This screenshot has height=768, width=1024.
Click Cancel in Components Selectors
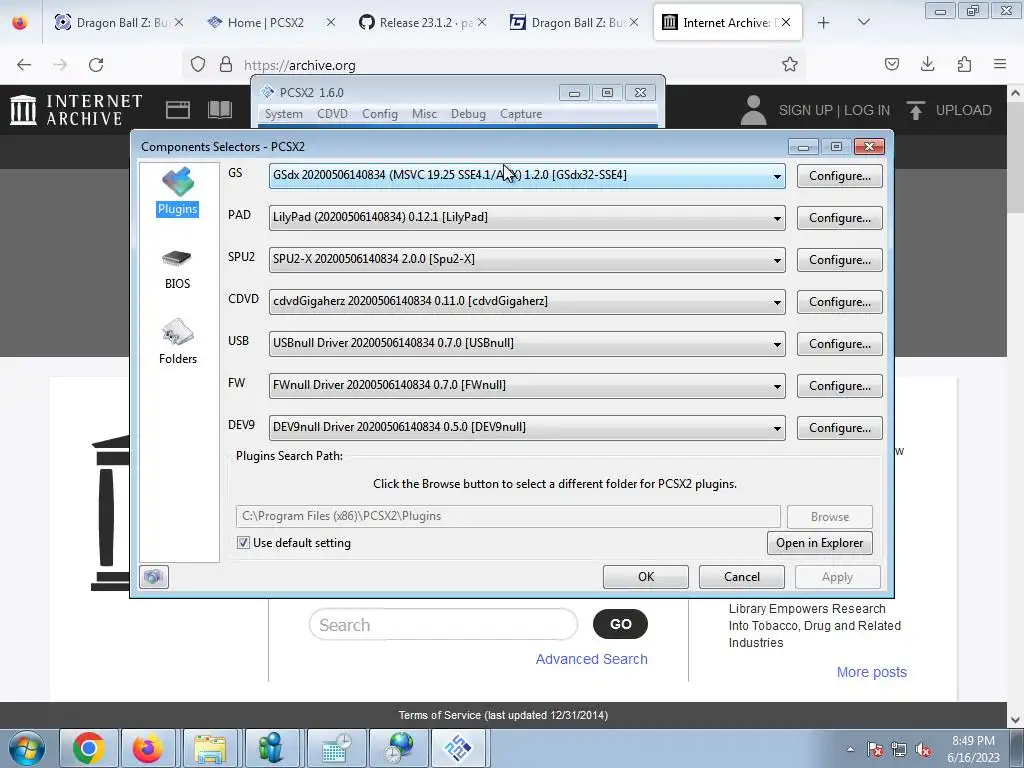[742, 577]
